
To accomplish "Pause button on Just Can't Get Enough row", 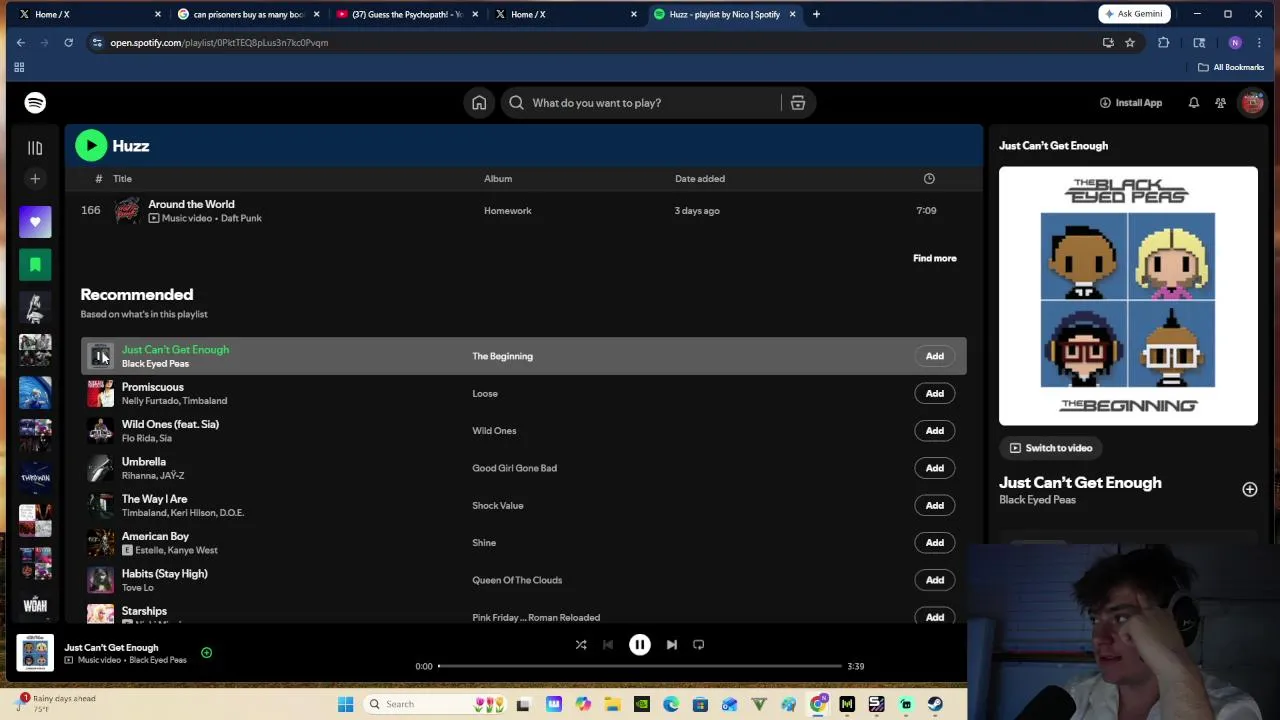I will (x=100, y=356).
